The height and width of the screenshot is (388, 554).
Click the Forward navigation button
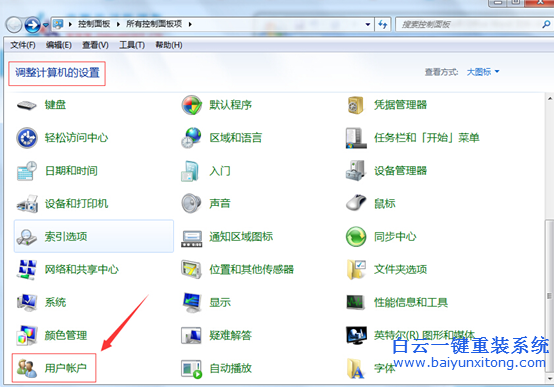(x=33, y=25)
